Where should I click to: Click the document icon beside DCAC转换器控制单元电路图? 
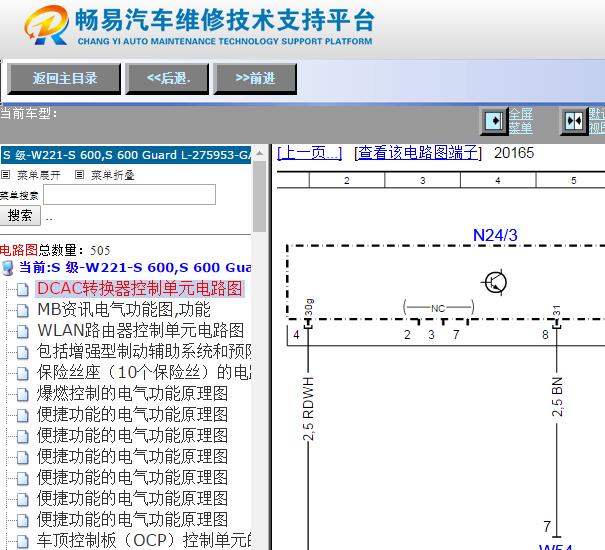click(x=22, y=289)
